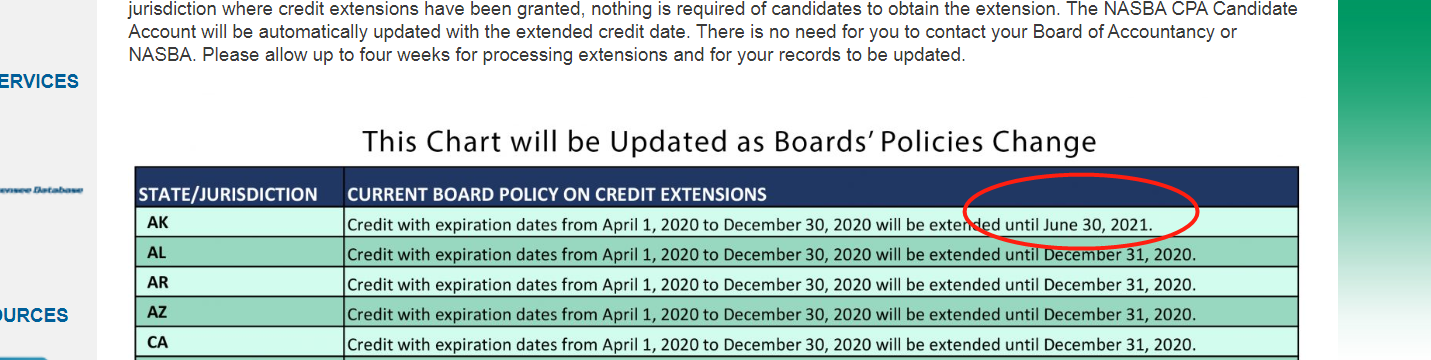Click the AK state cell
Viewport: 1431px width, 360px height.
coord(240,222)
